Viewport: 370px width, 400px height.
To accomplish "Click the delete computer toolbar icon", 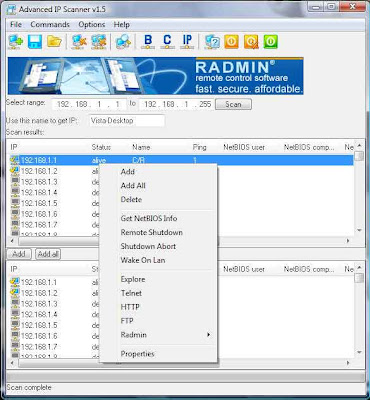I will pos(79,42).
